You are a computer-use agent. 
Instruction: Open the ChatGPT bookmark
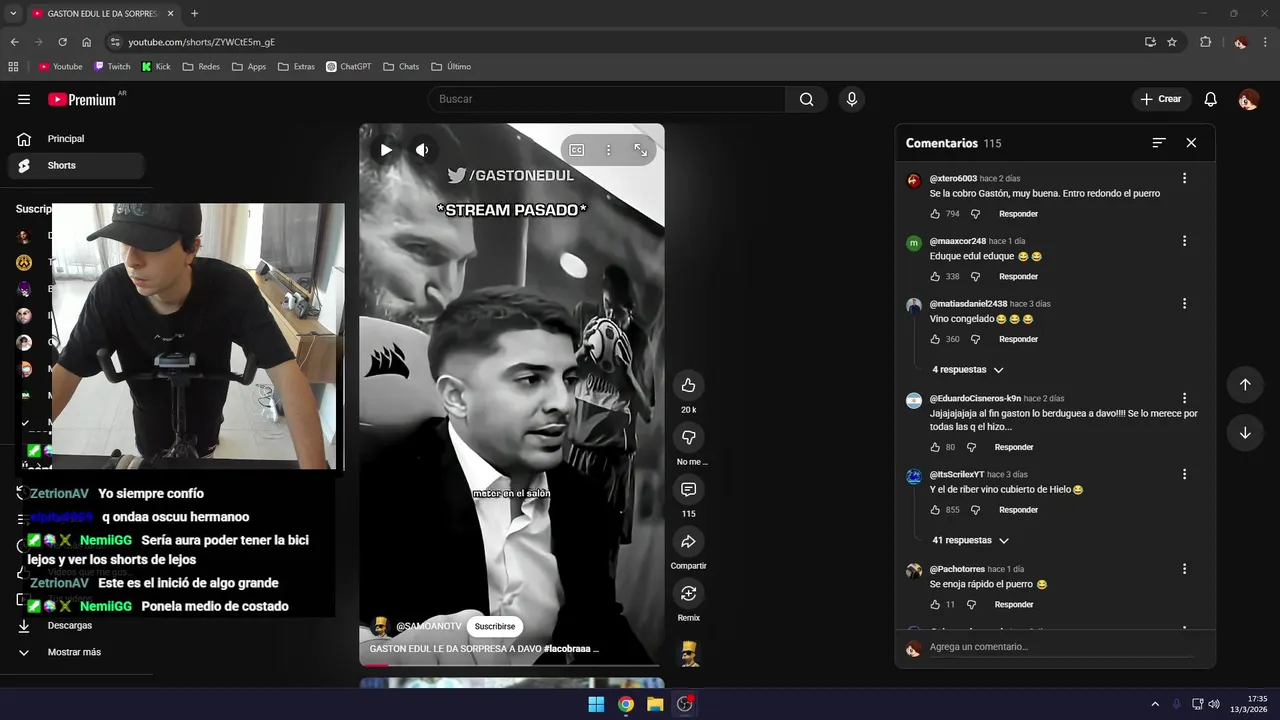point(348,67)
